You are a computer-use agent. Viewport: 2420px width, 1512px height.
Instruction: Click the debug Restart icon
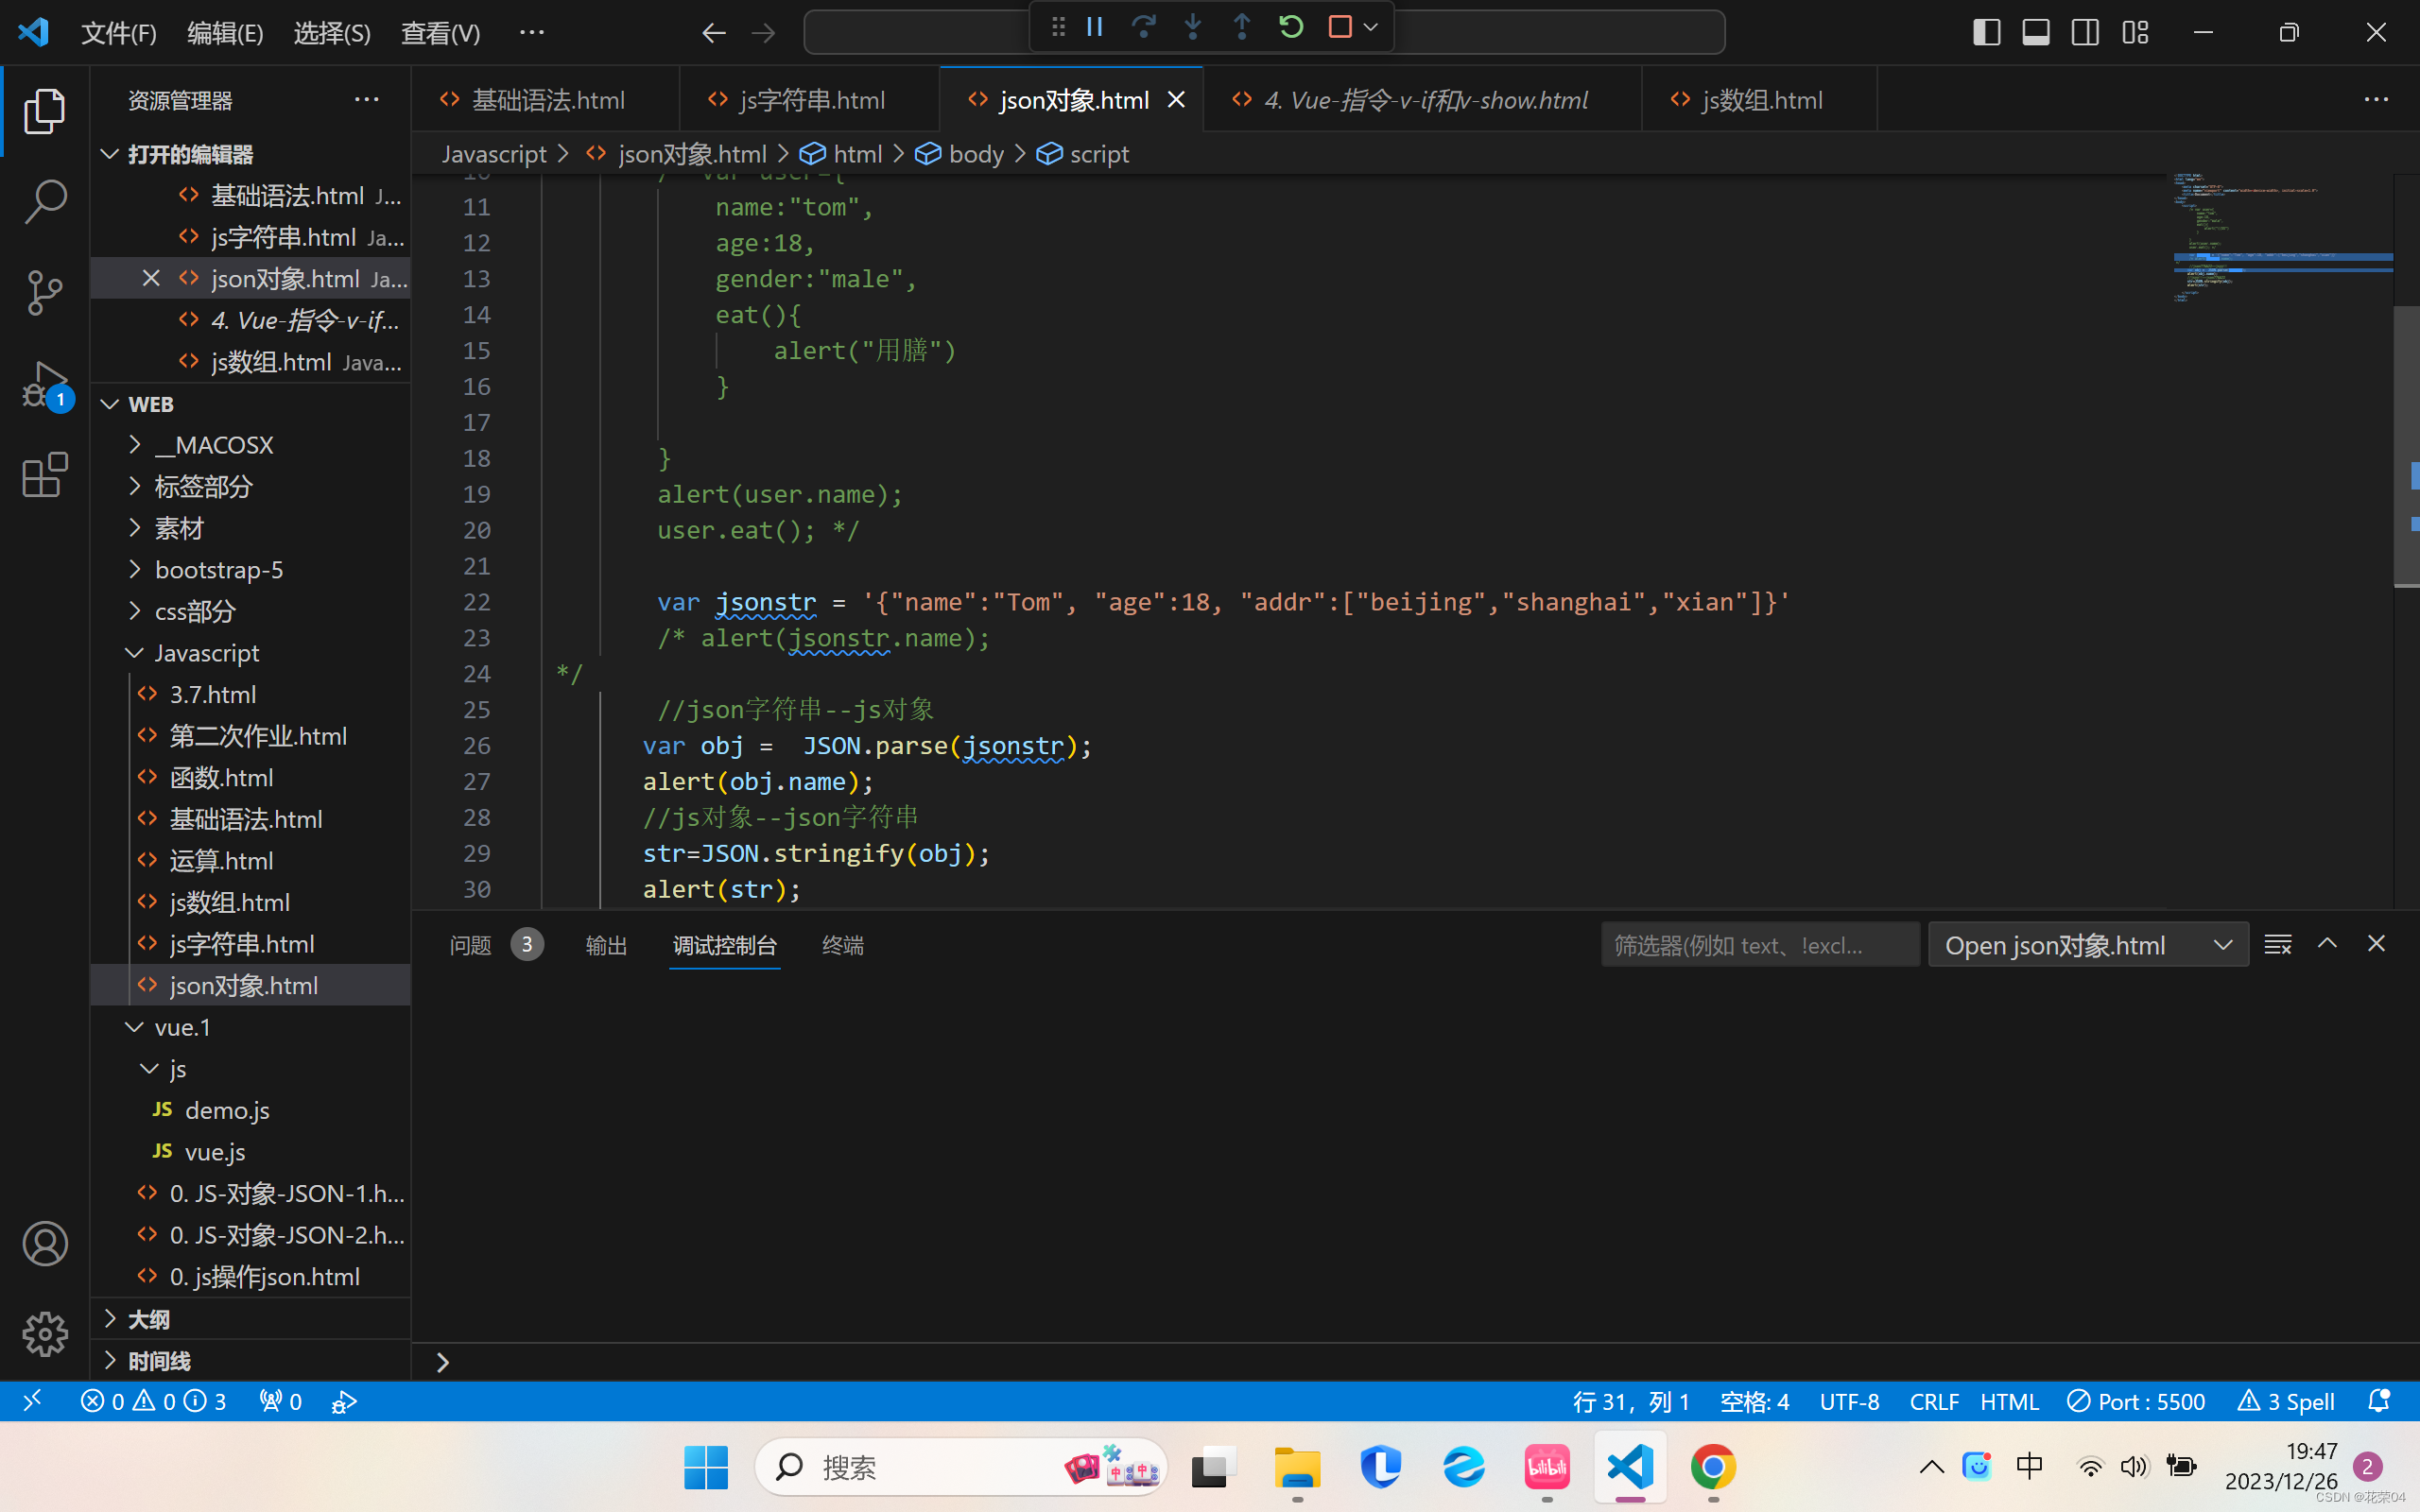point(1291,27)
